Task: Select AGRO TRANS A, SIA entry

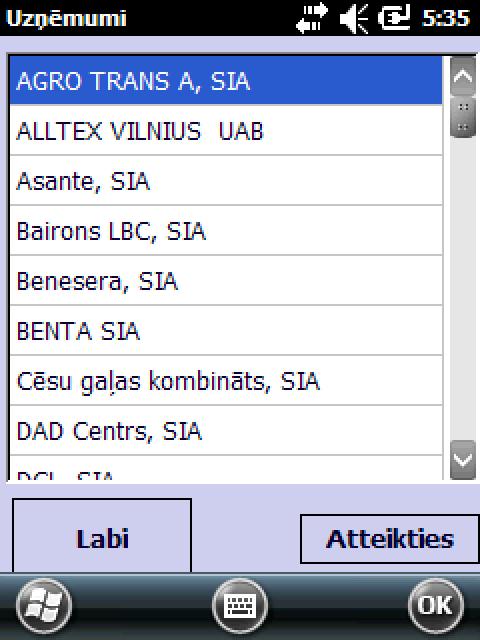Action: (x=226, y=80)
